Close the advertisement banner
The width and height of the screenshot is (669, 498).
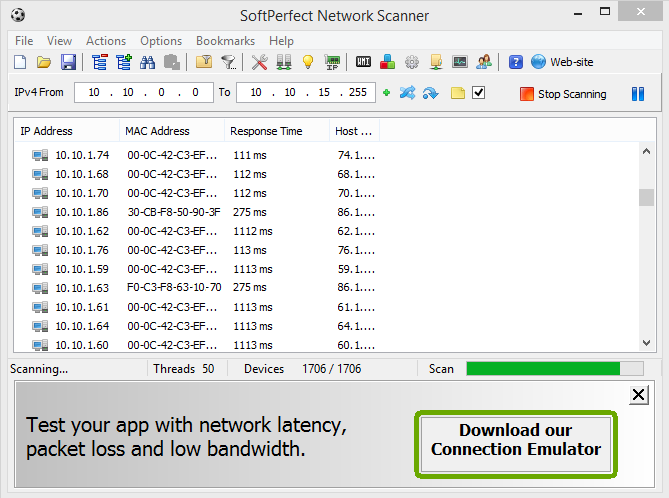click(x=639, y=395)
